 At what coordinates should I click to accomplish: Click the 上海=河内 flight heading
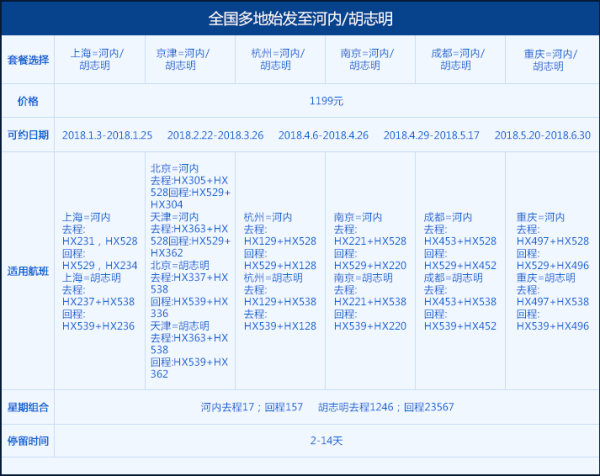[86, 217]
